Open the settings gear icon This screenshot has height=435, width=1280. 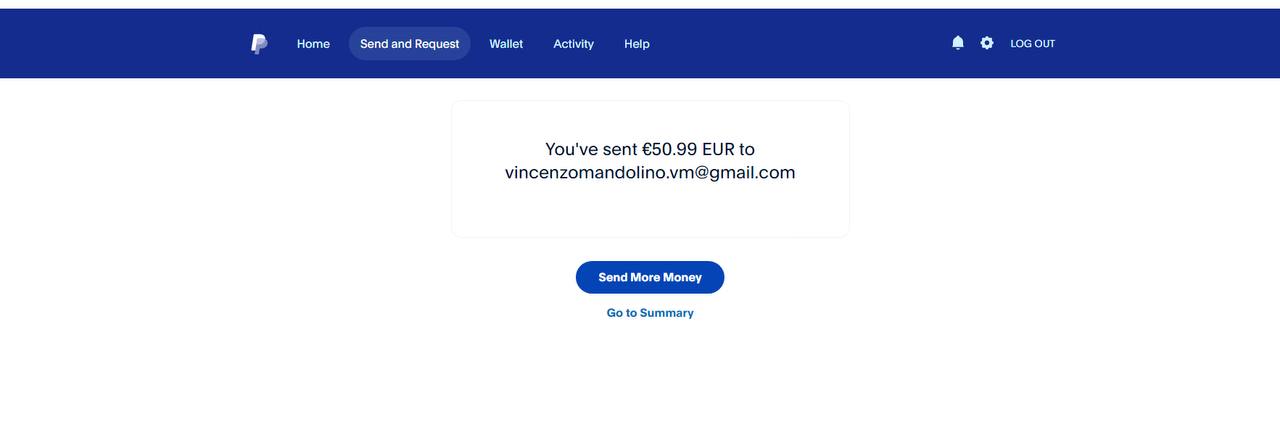987,43
